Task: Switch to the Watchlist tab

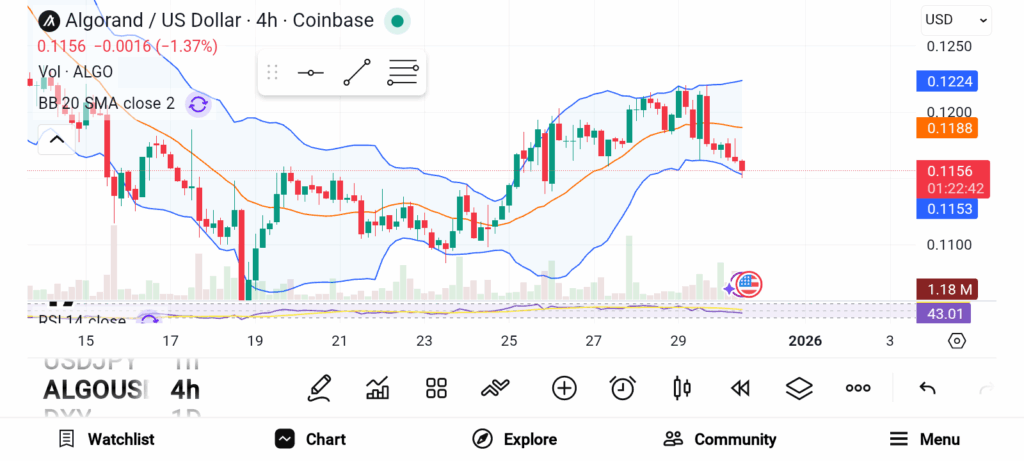Action: (x=106, y=439)
